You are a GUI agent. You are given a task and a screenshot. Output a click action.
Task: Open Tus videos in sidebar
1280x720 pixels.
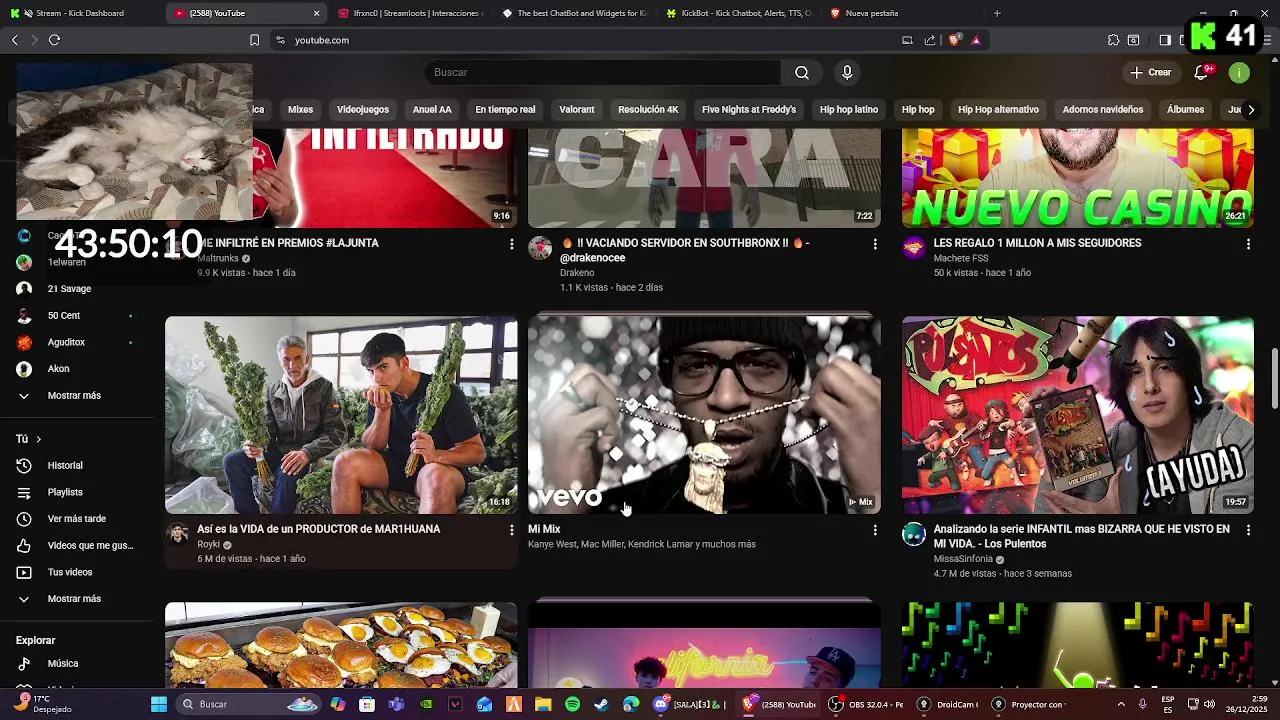[x=76, y=572]
